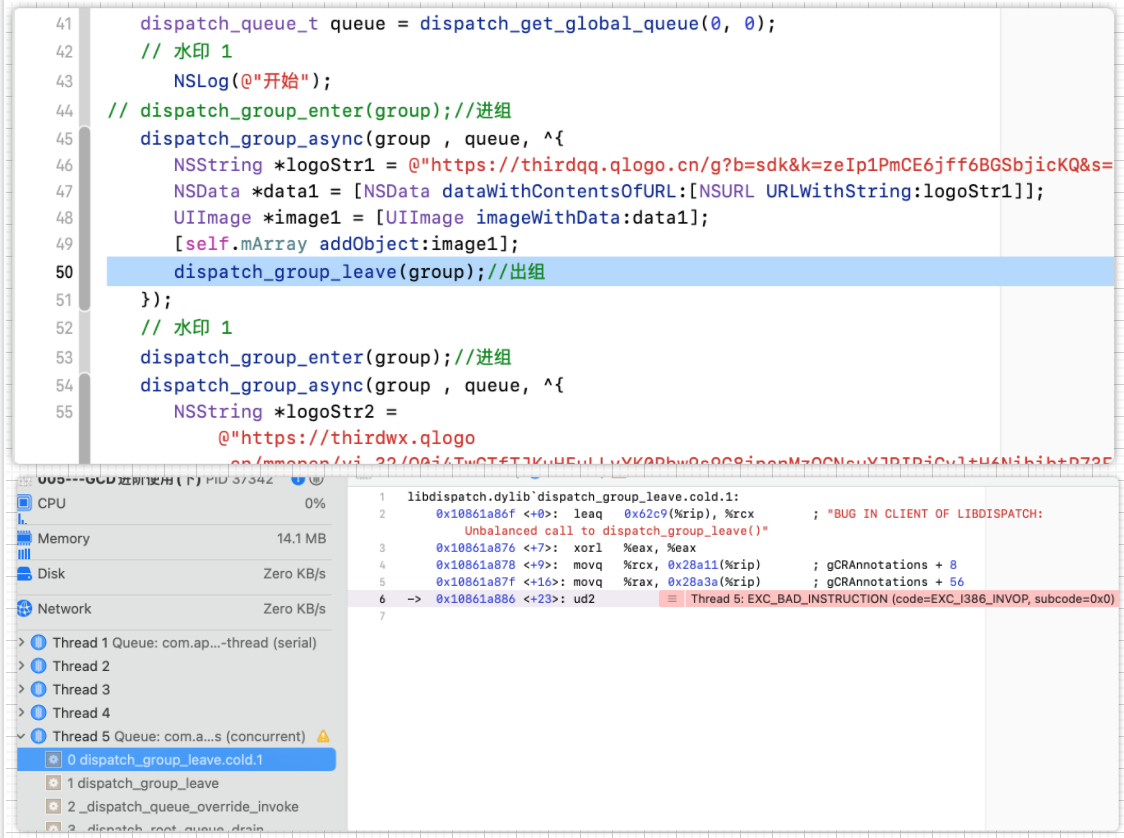Click the address 0x10861a86f in the disassembly

coord(475,514)
